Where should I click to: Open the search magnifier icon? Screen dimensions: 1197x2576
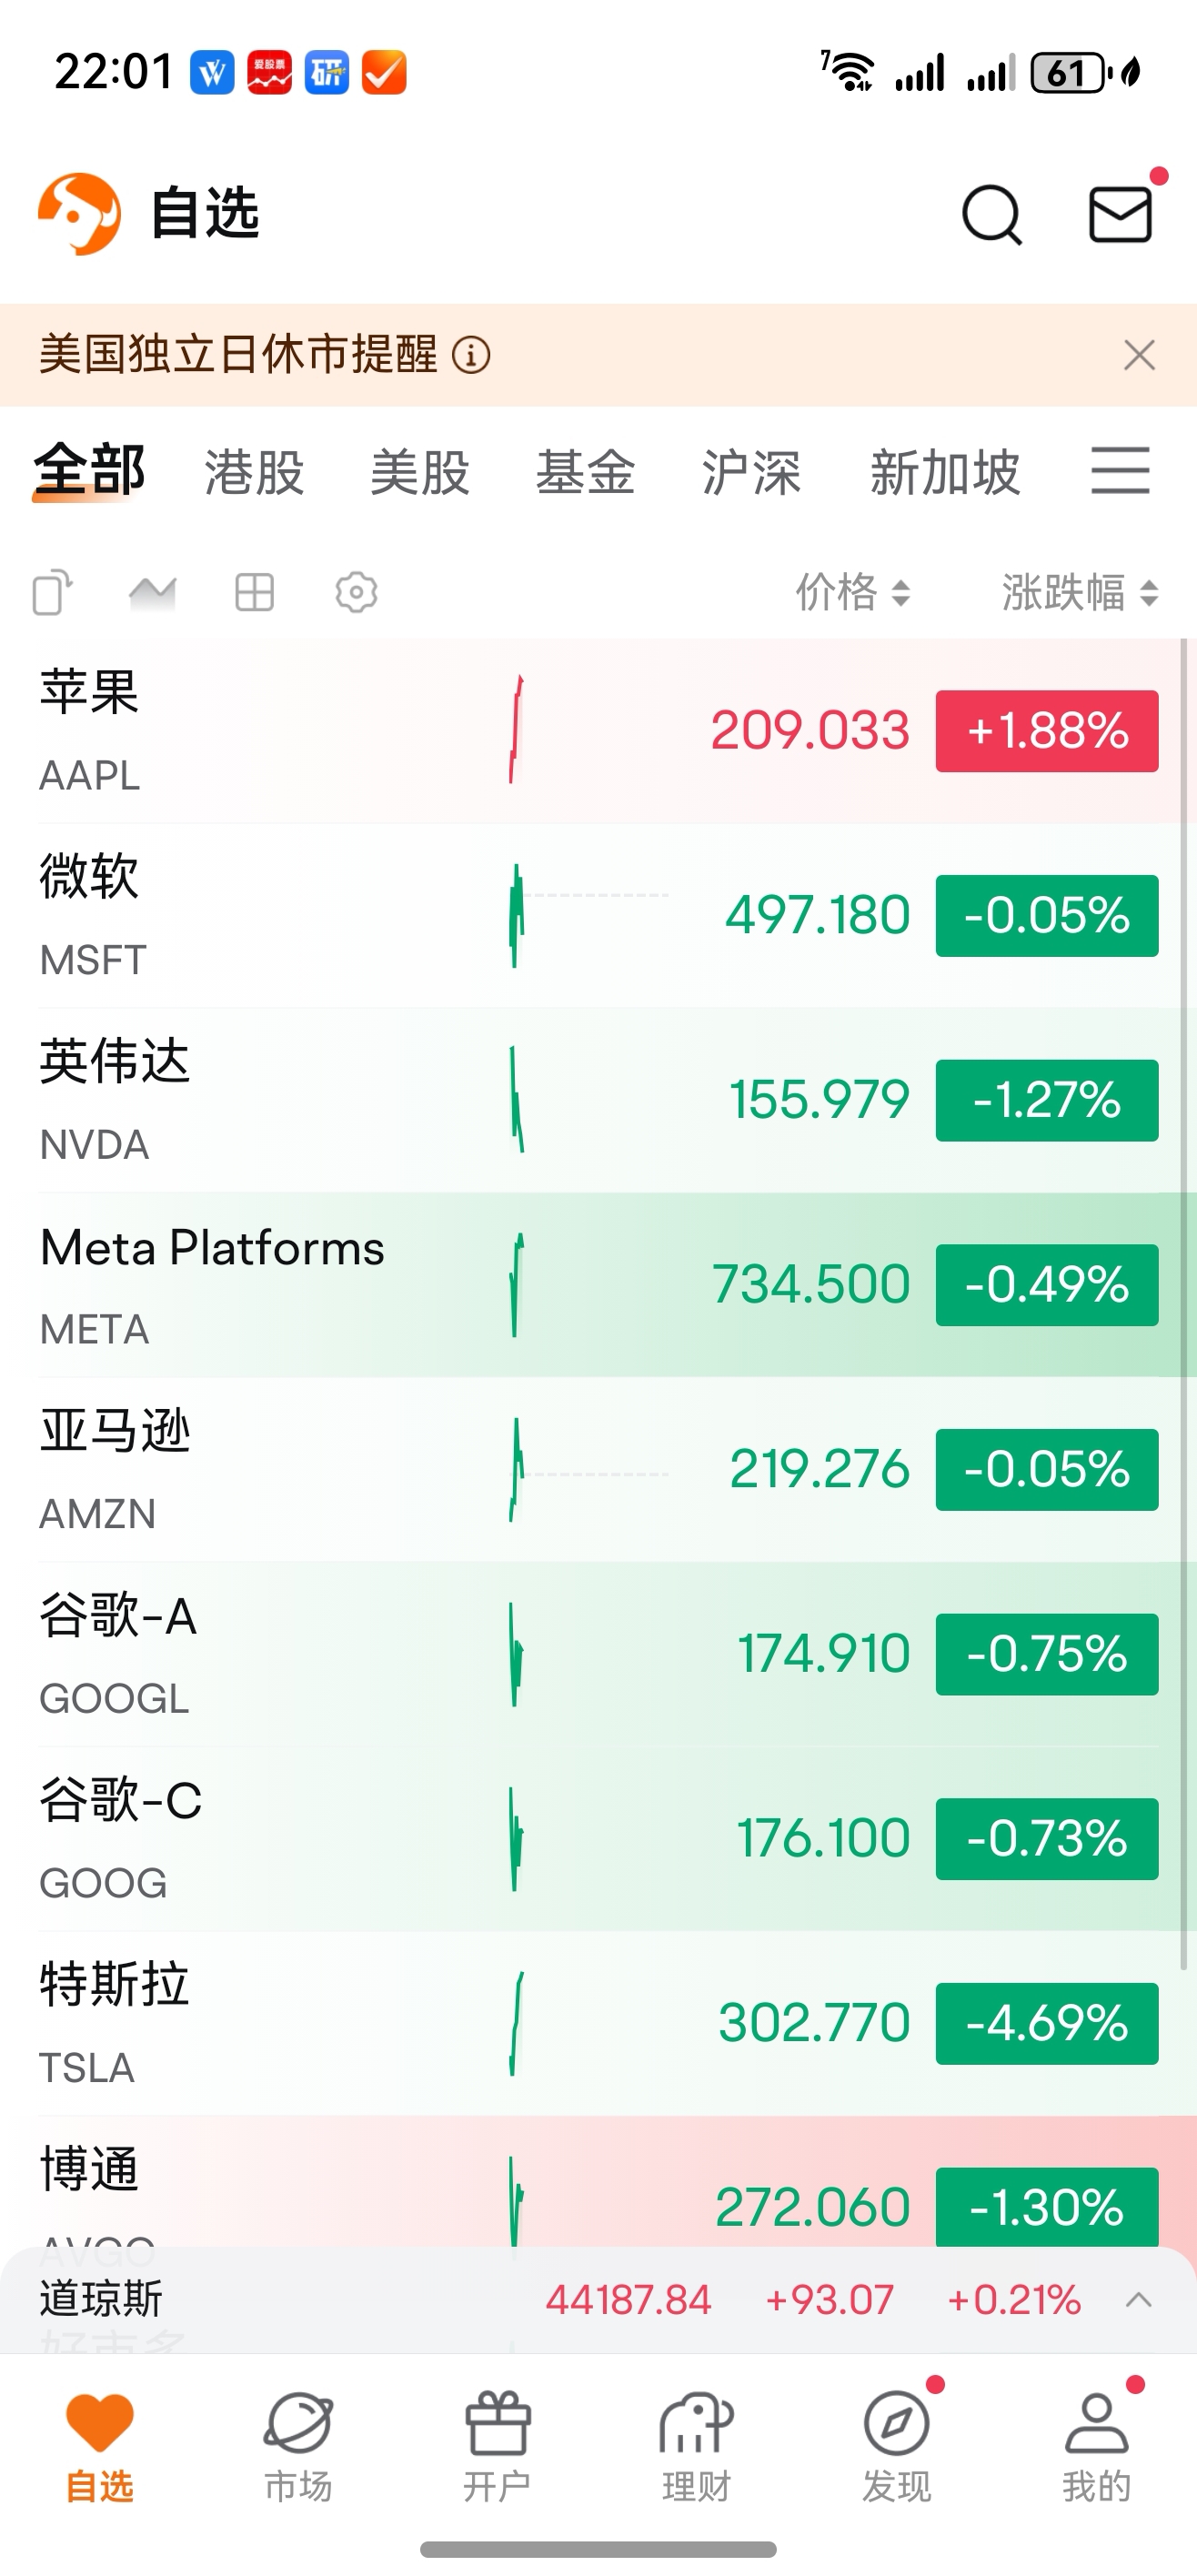click(x=991, y=214)
